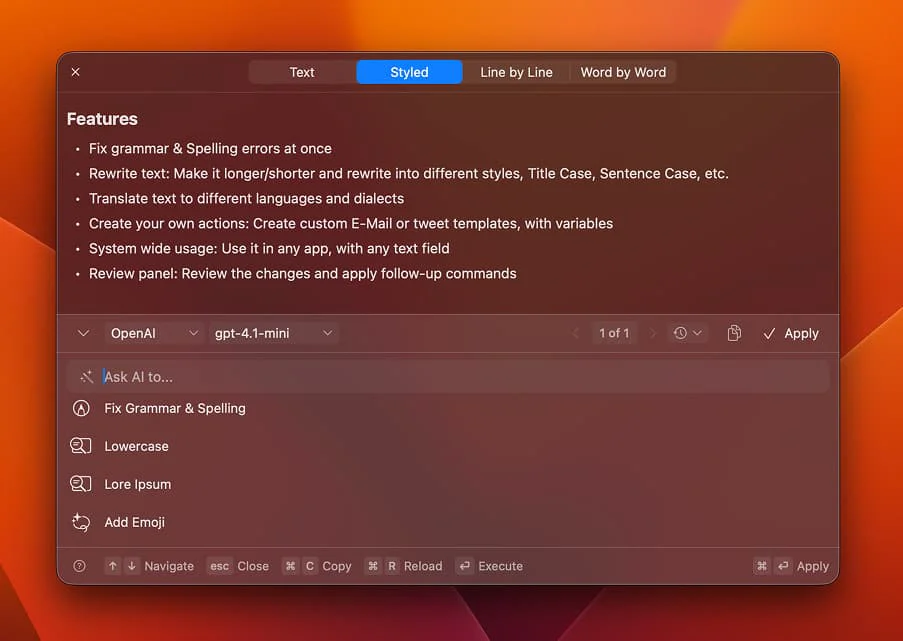Click Execute in the bottom bar
Screen dimensions: 903x641
pyautogui.click(x=490, y=566)
